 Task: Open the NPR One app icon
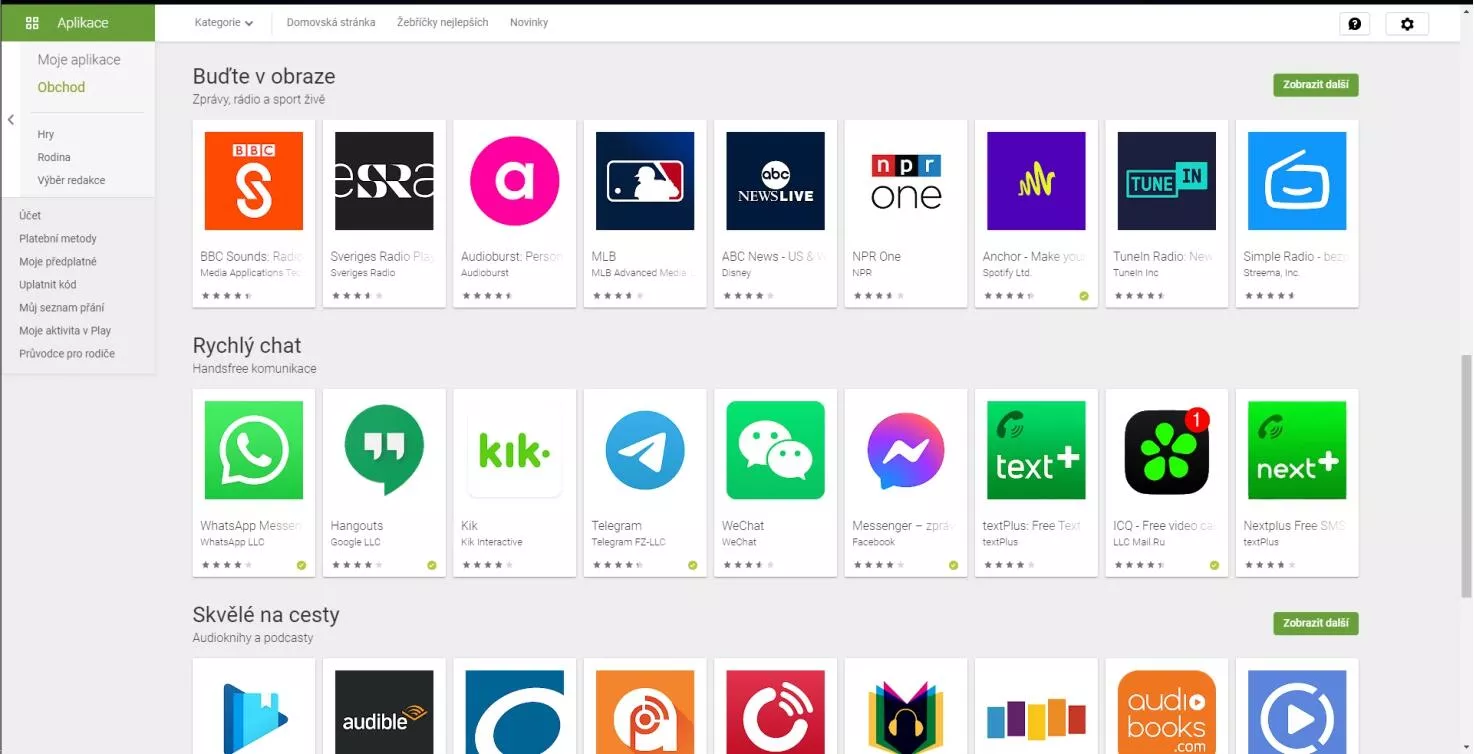click(x=906, y=181)
